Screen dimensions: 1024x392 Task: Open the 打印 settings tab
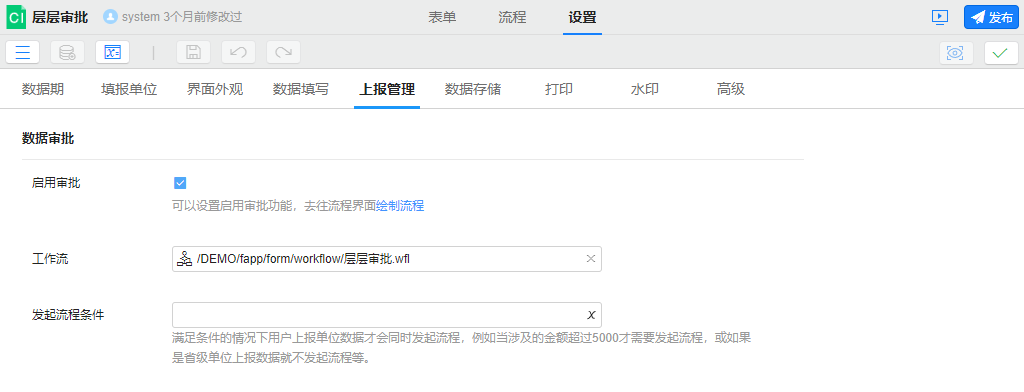click(559, 90)
